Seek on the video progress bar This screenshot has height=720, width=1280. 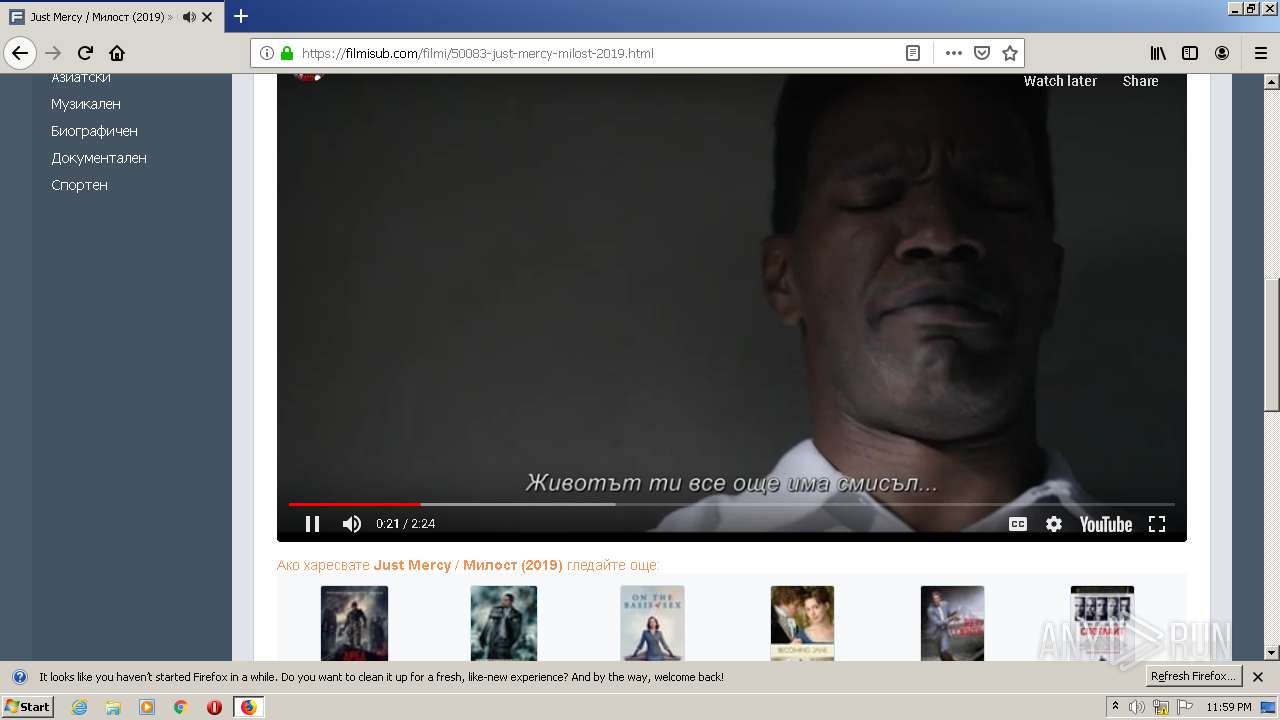[x=731, y=504]
